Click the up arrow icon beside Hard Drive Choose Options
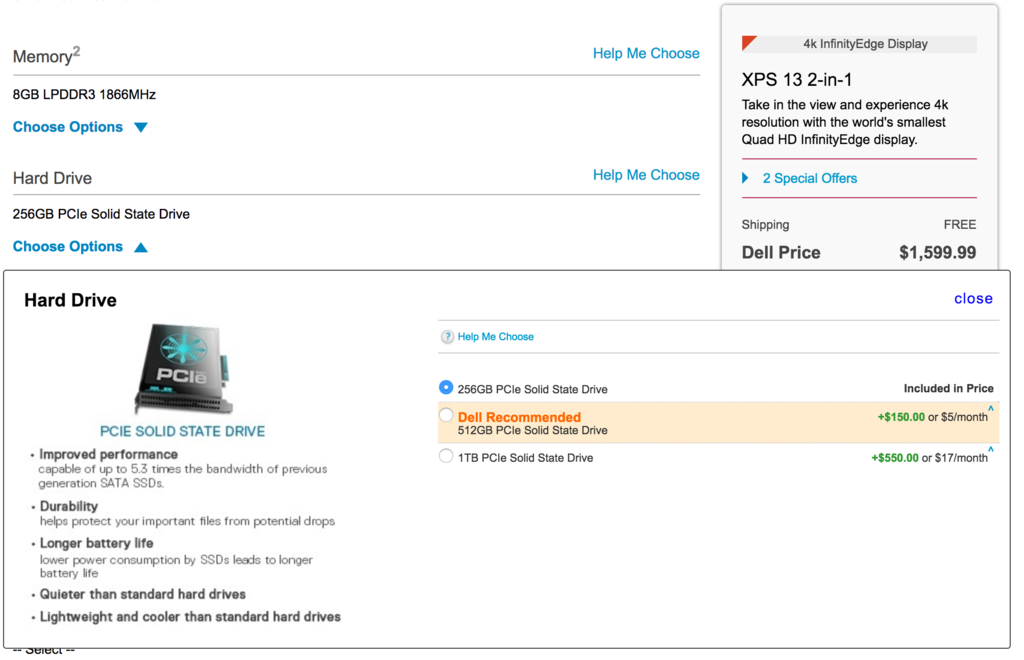 (140, 247)
